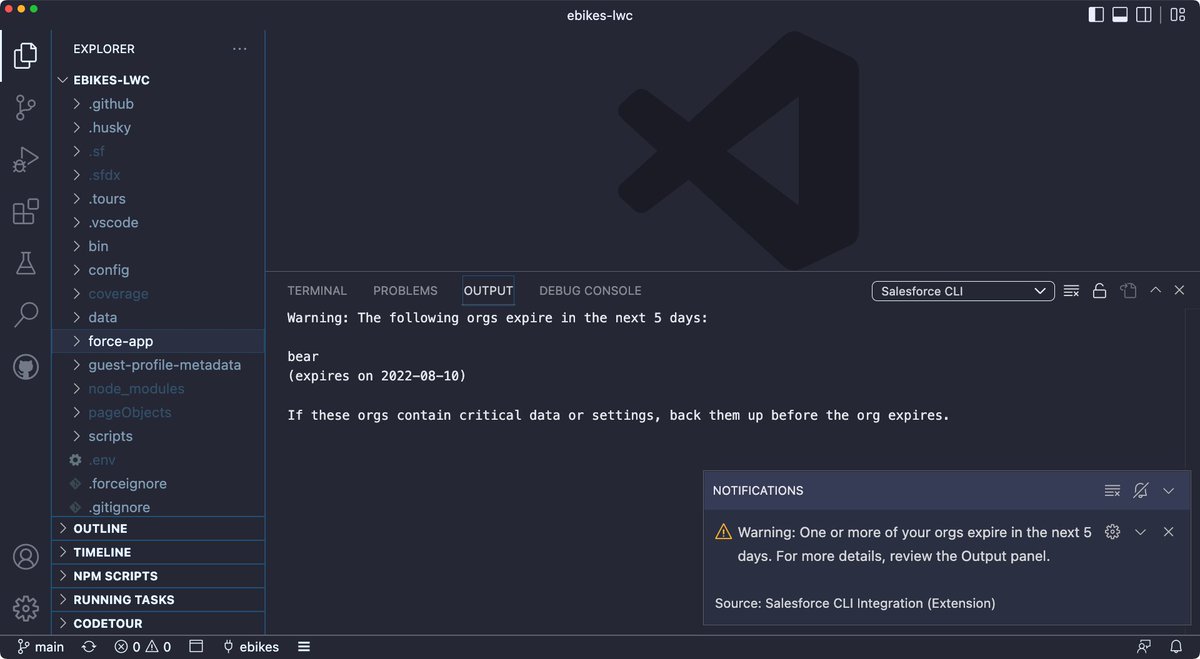Open errors and warnings count in status bar
The height and width of the screenshot is (659, 1200).
142,647
